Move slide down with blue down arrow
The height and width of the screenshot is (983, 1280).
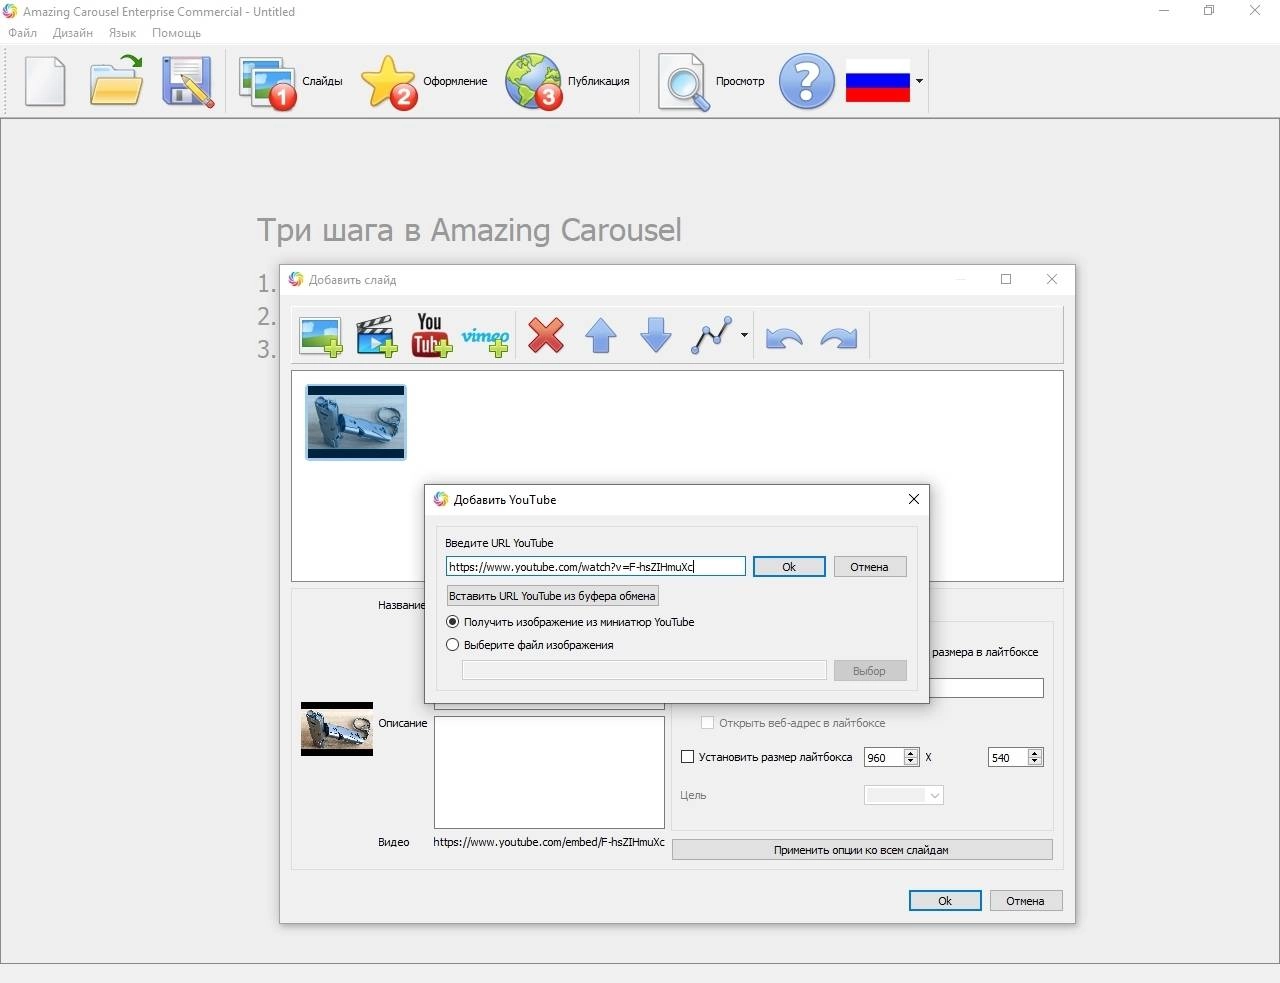click(655, 336)
